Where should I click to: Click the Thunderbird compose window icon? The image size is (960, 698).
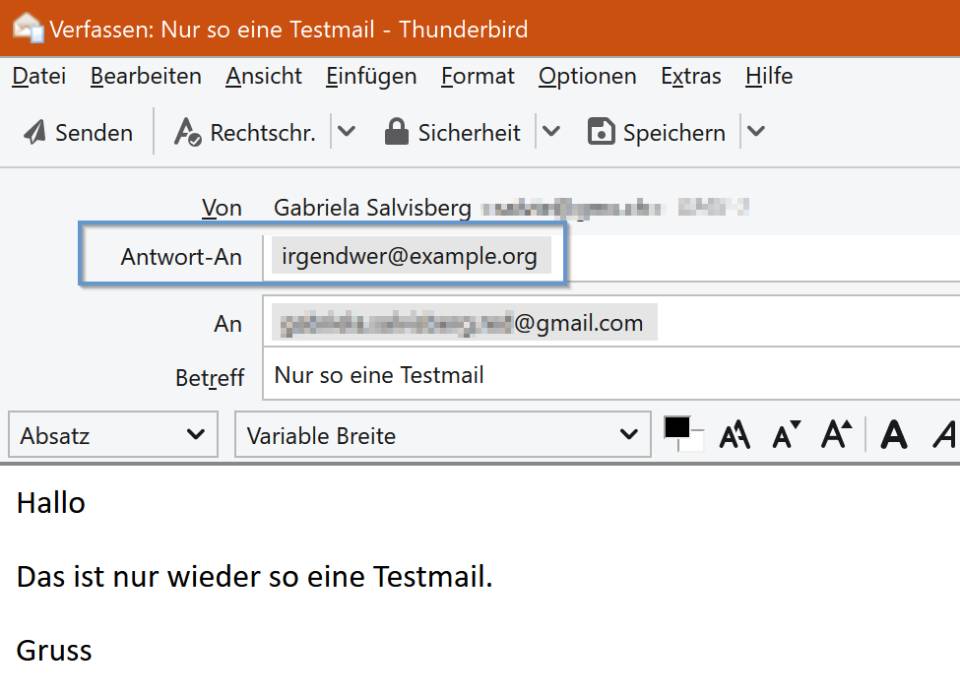point(28,28)
